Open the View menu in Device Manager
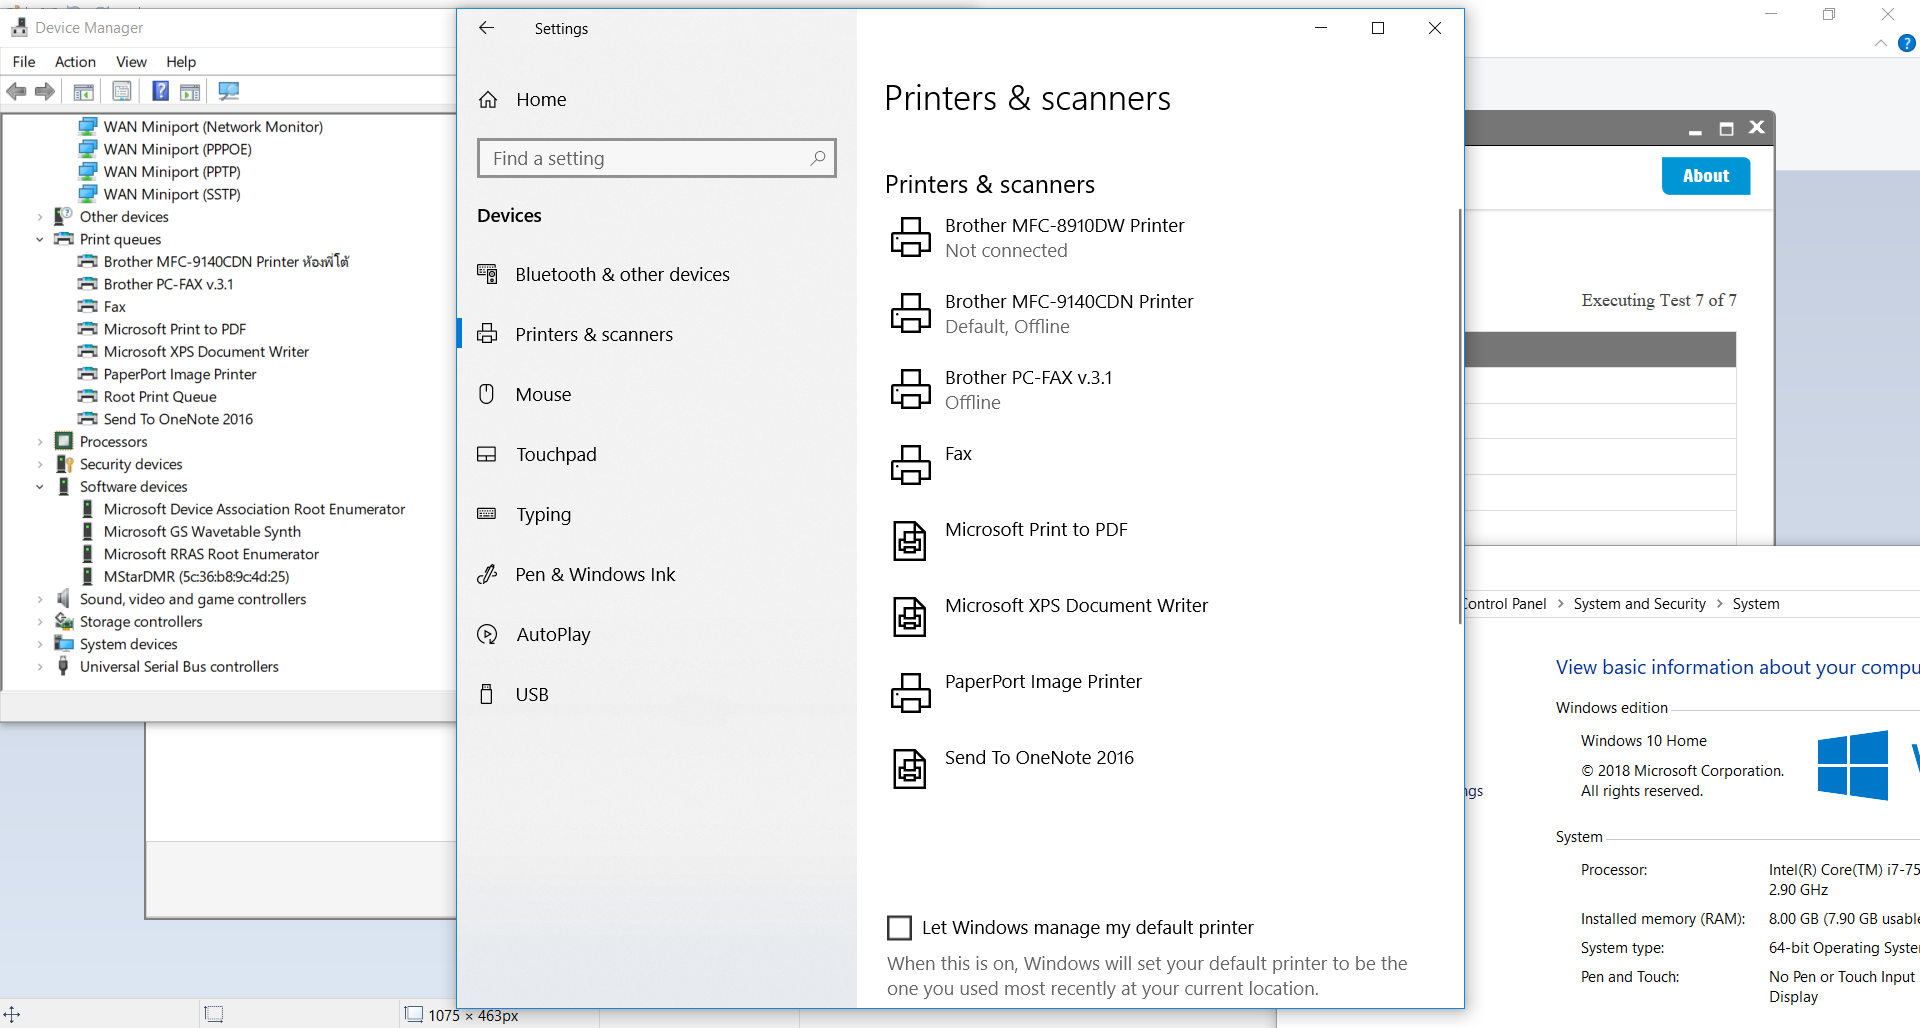1920x1028 pixels. (131, 62)
